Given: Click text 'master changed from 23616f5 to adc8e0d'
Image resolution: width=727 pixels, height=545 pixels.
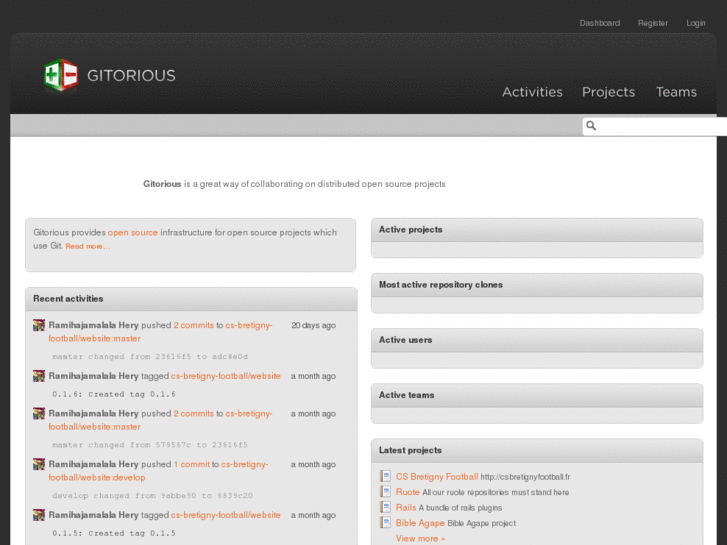Looking at the screenshot, I should pyautogui.click(x=150, y=357).
